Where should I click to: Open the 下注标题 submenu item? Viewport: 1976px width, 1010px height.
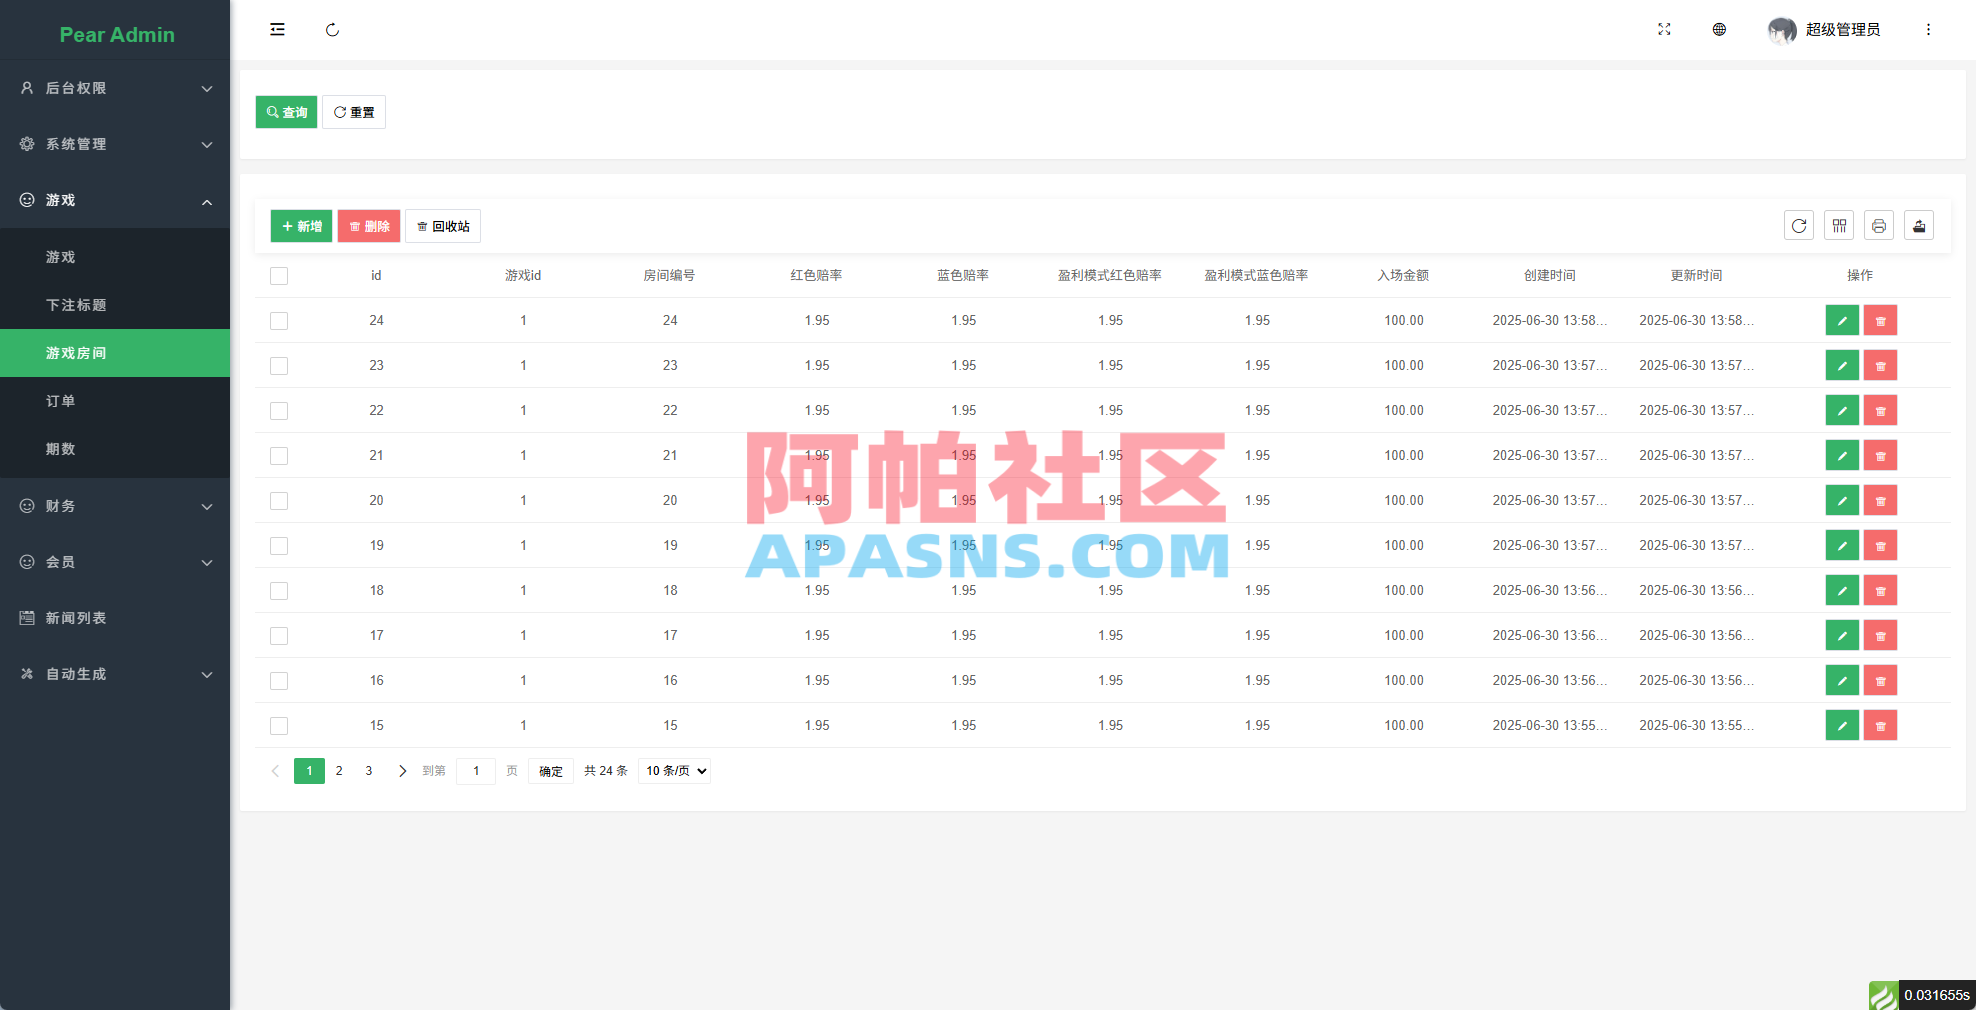[115, 305]
